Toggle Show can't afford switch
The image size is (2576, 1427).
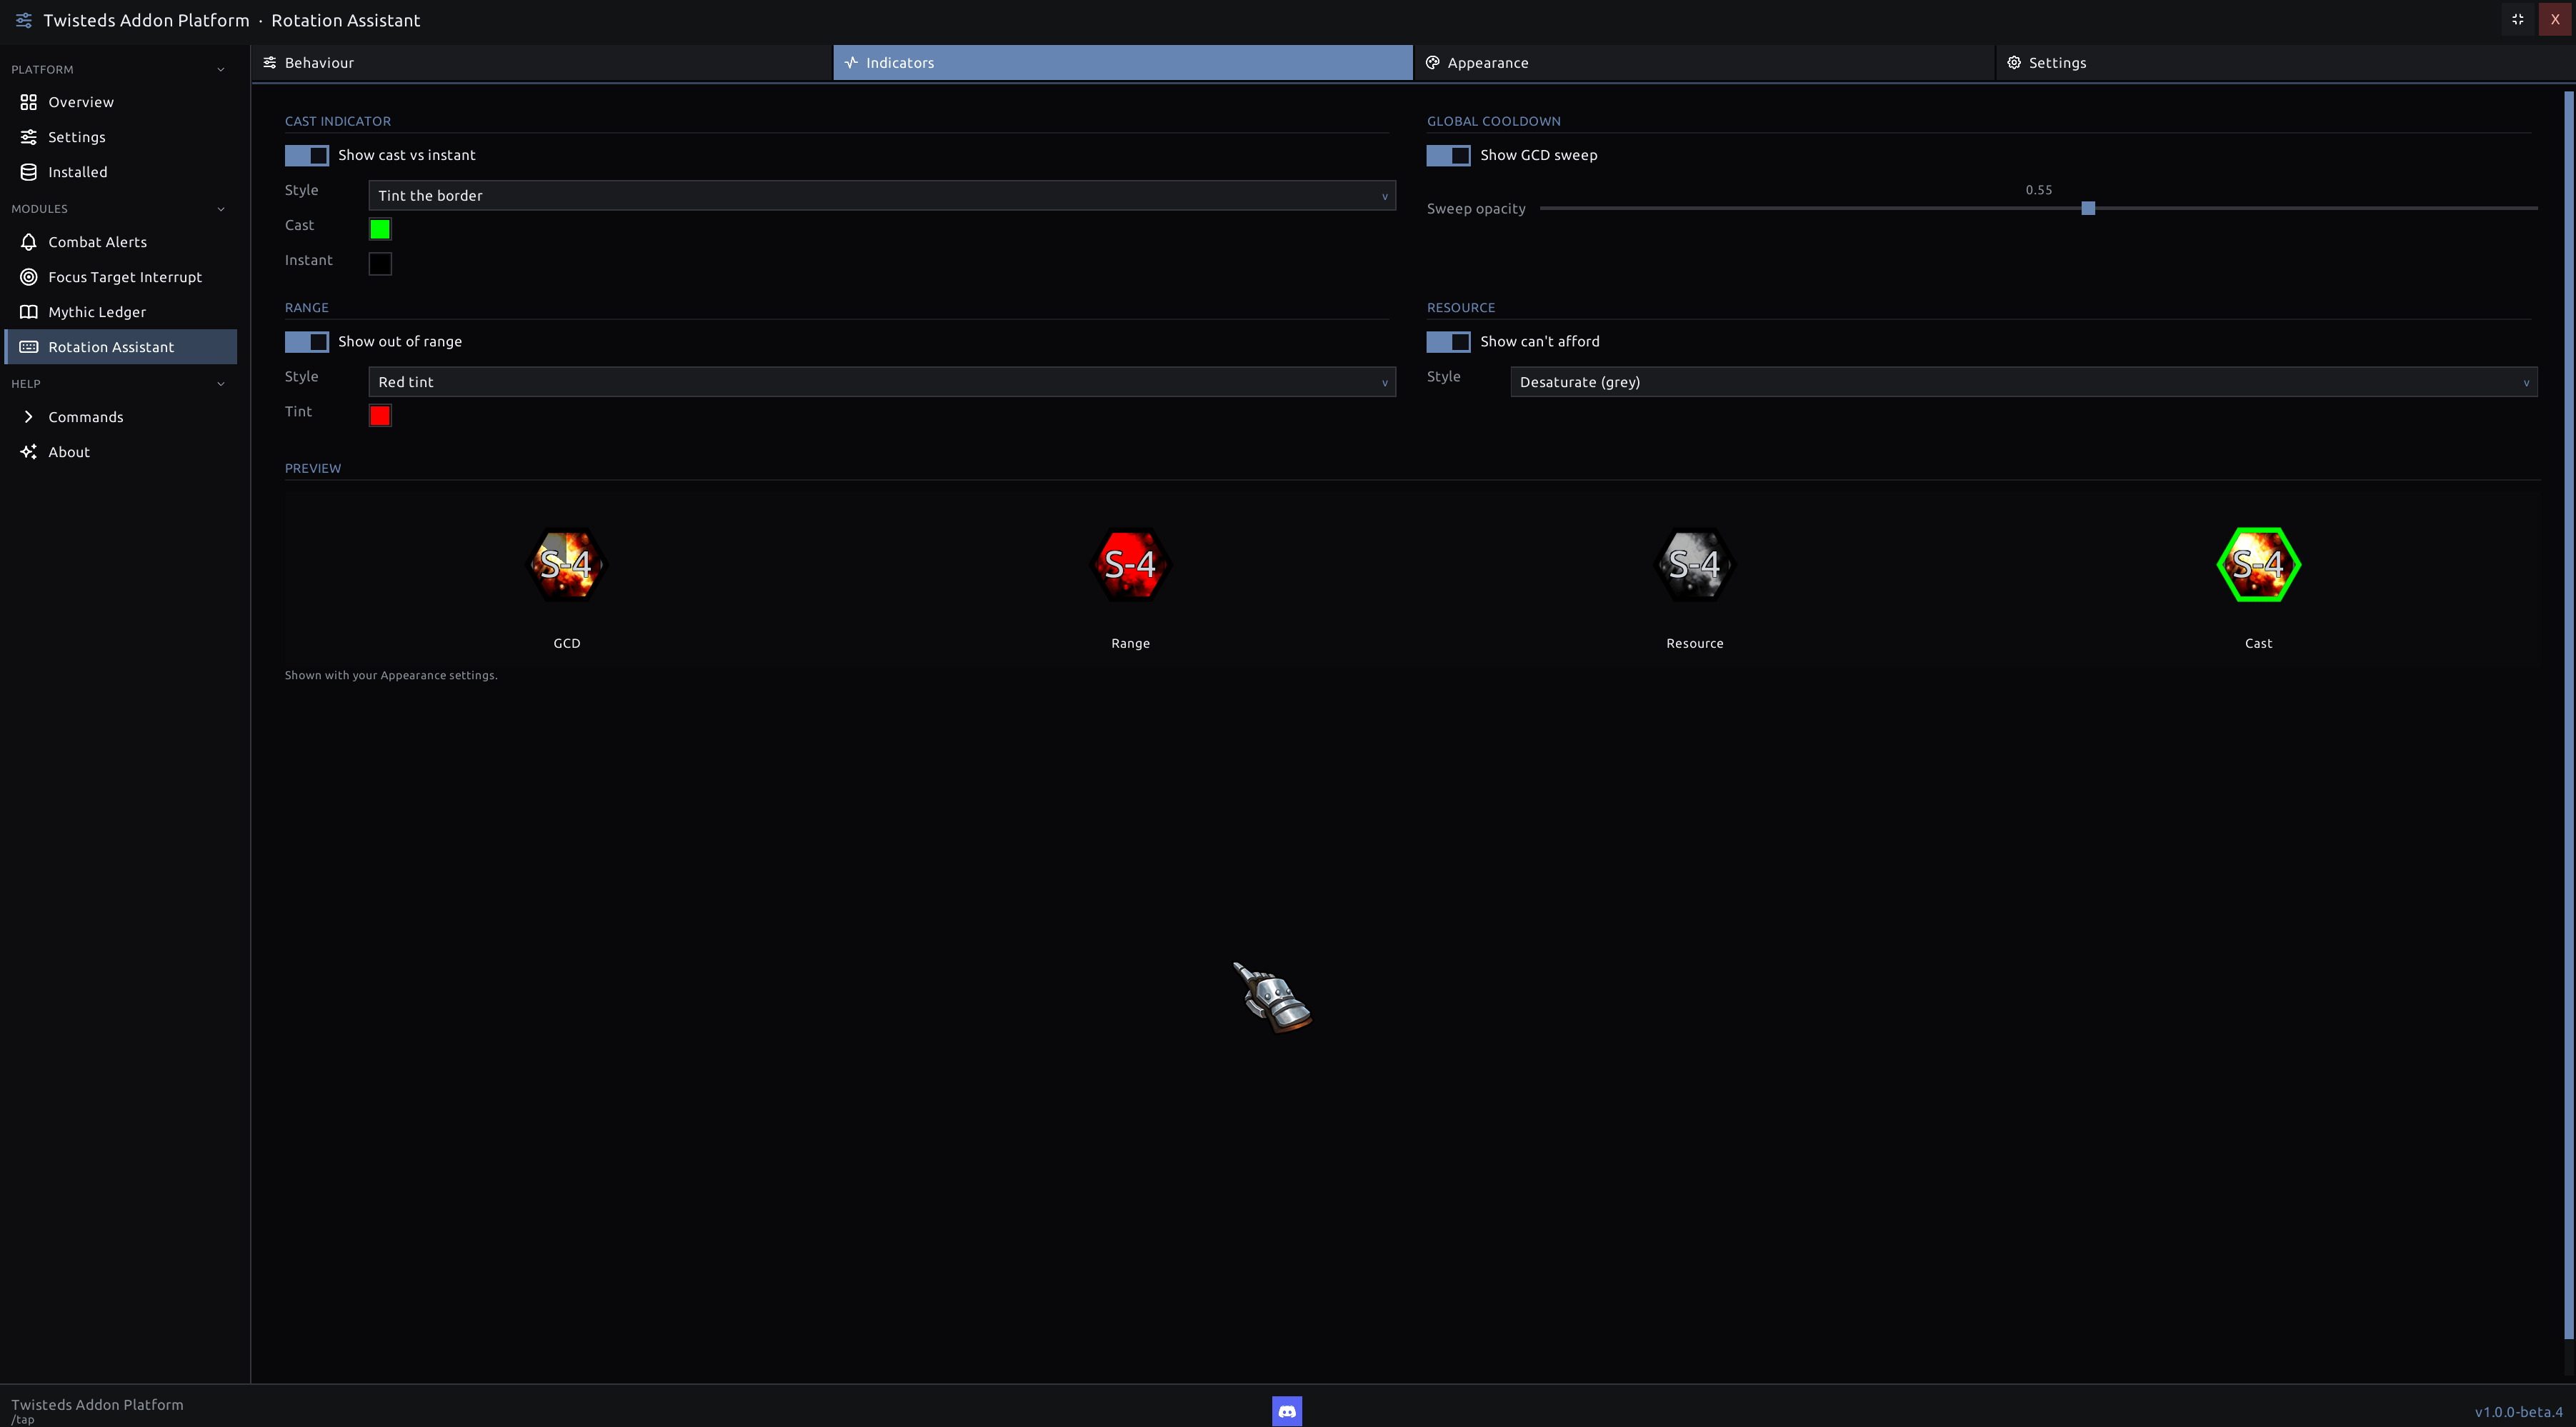[1448, 342]
